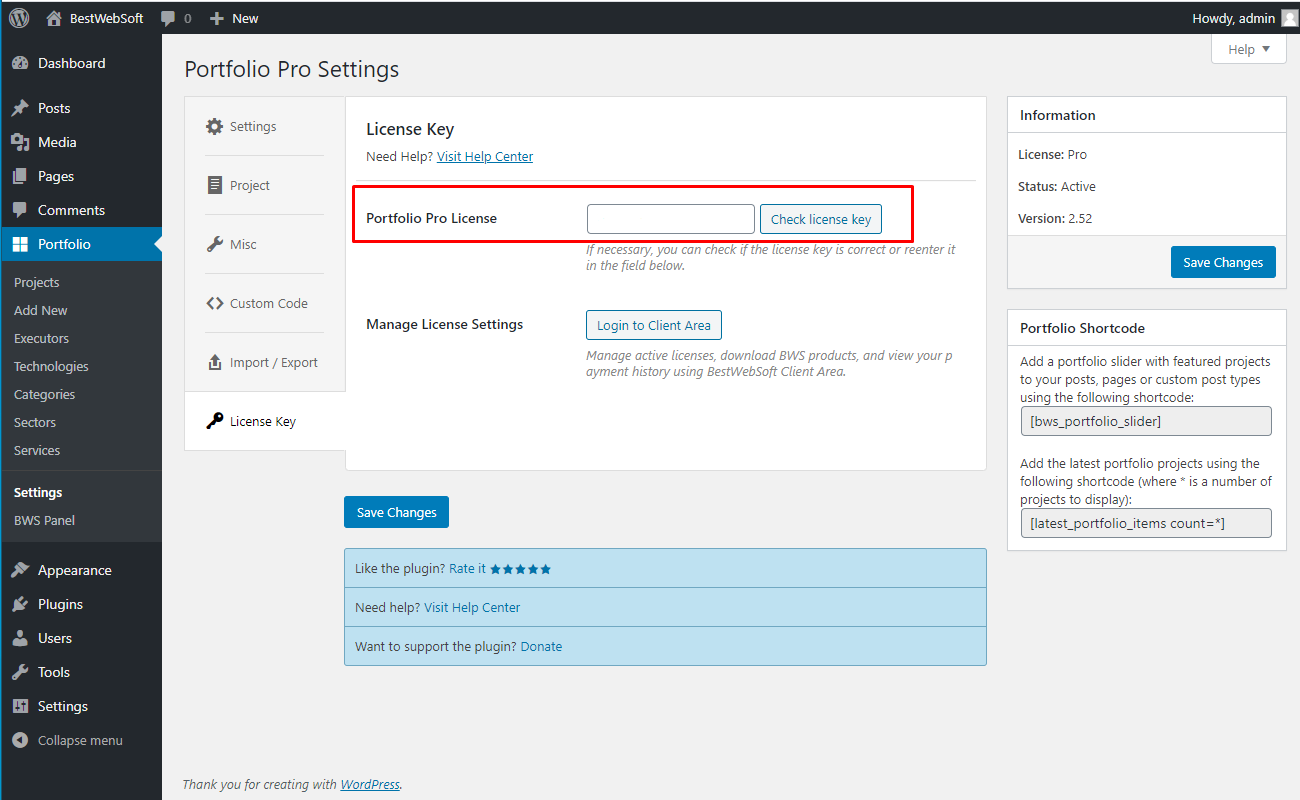Click the Portfolio Pro Settings heading

click(x=292, y=69)
